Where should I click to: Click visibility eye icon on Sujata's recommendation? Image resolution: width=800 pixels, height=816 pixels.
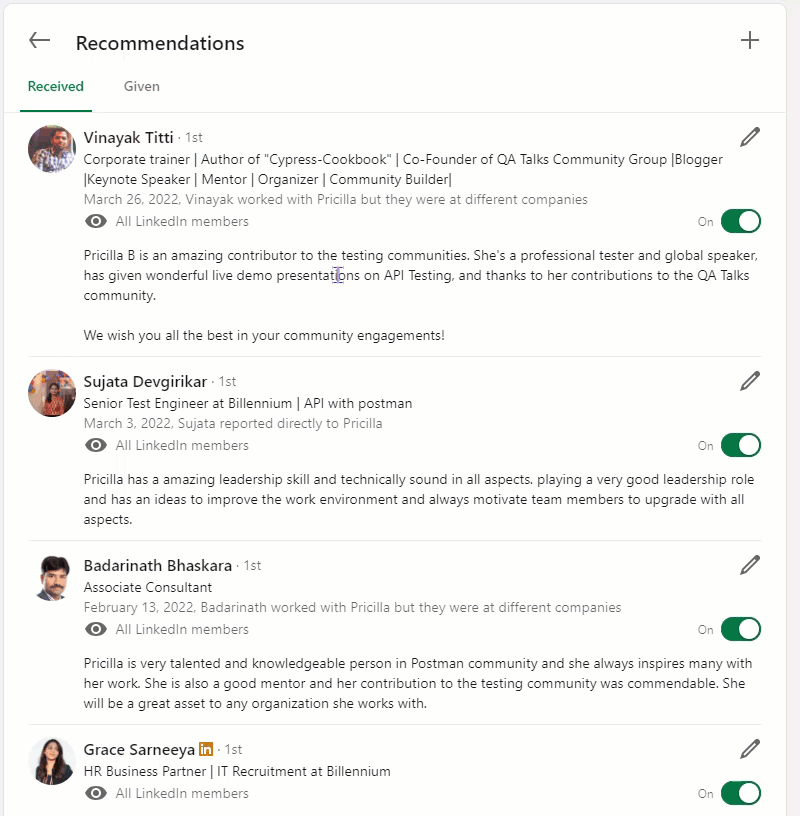point(96,445)
